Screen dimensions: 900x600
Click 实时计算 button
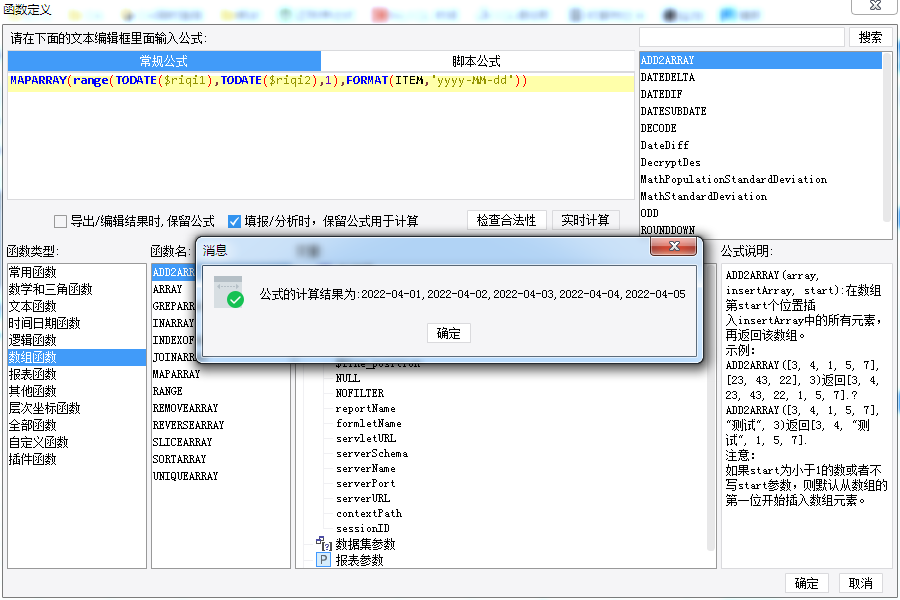point(585,220)
